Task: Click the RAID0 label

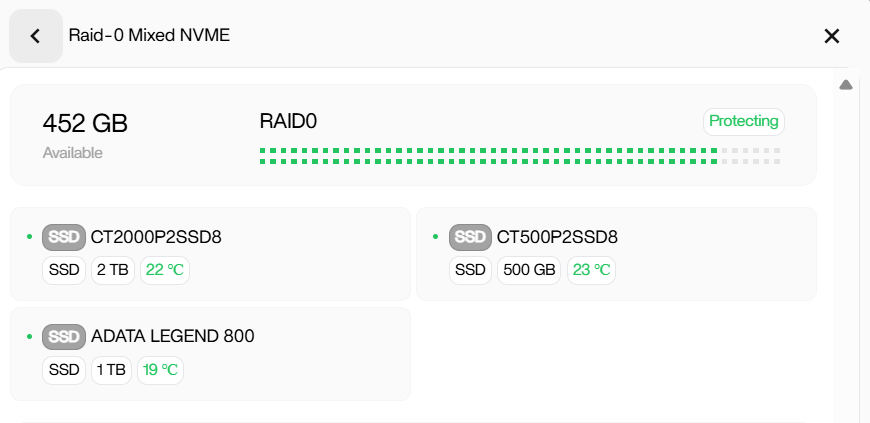Action: (x=288, y=121)
